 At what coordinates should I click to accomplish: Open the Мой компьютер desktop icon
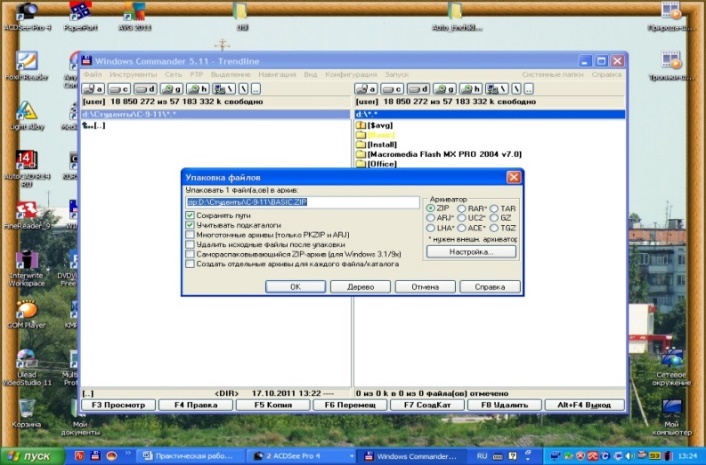point(671,417)
